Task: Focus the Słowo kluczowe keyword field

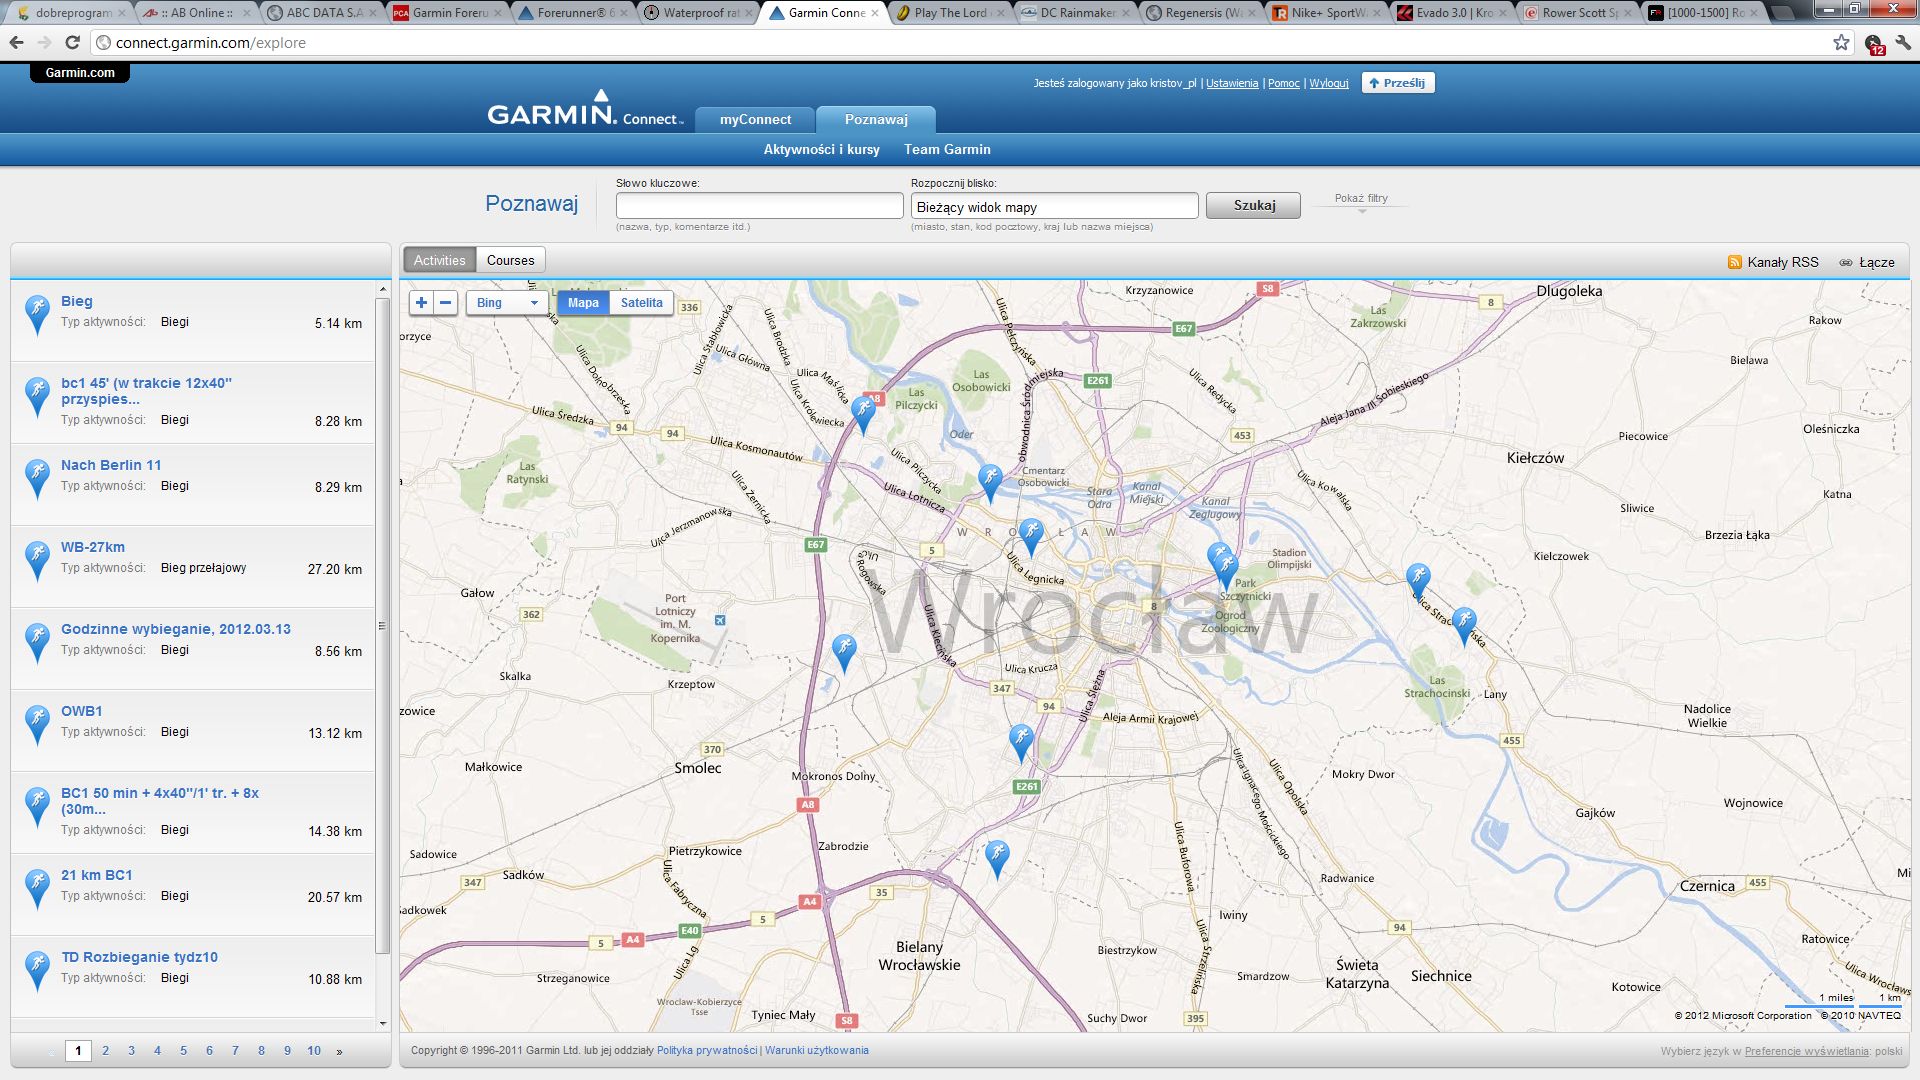Action: click(760, 206)
